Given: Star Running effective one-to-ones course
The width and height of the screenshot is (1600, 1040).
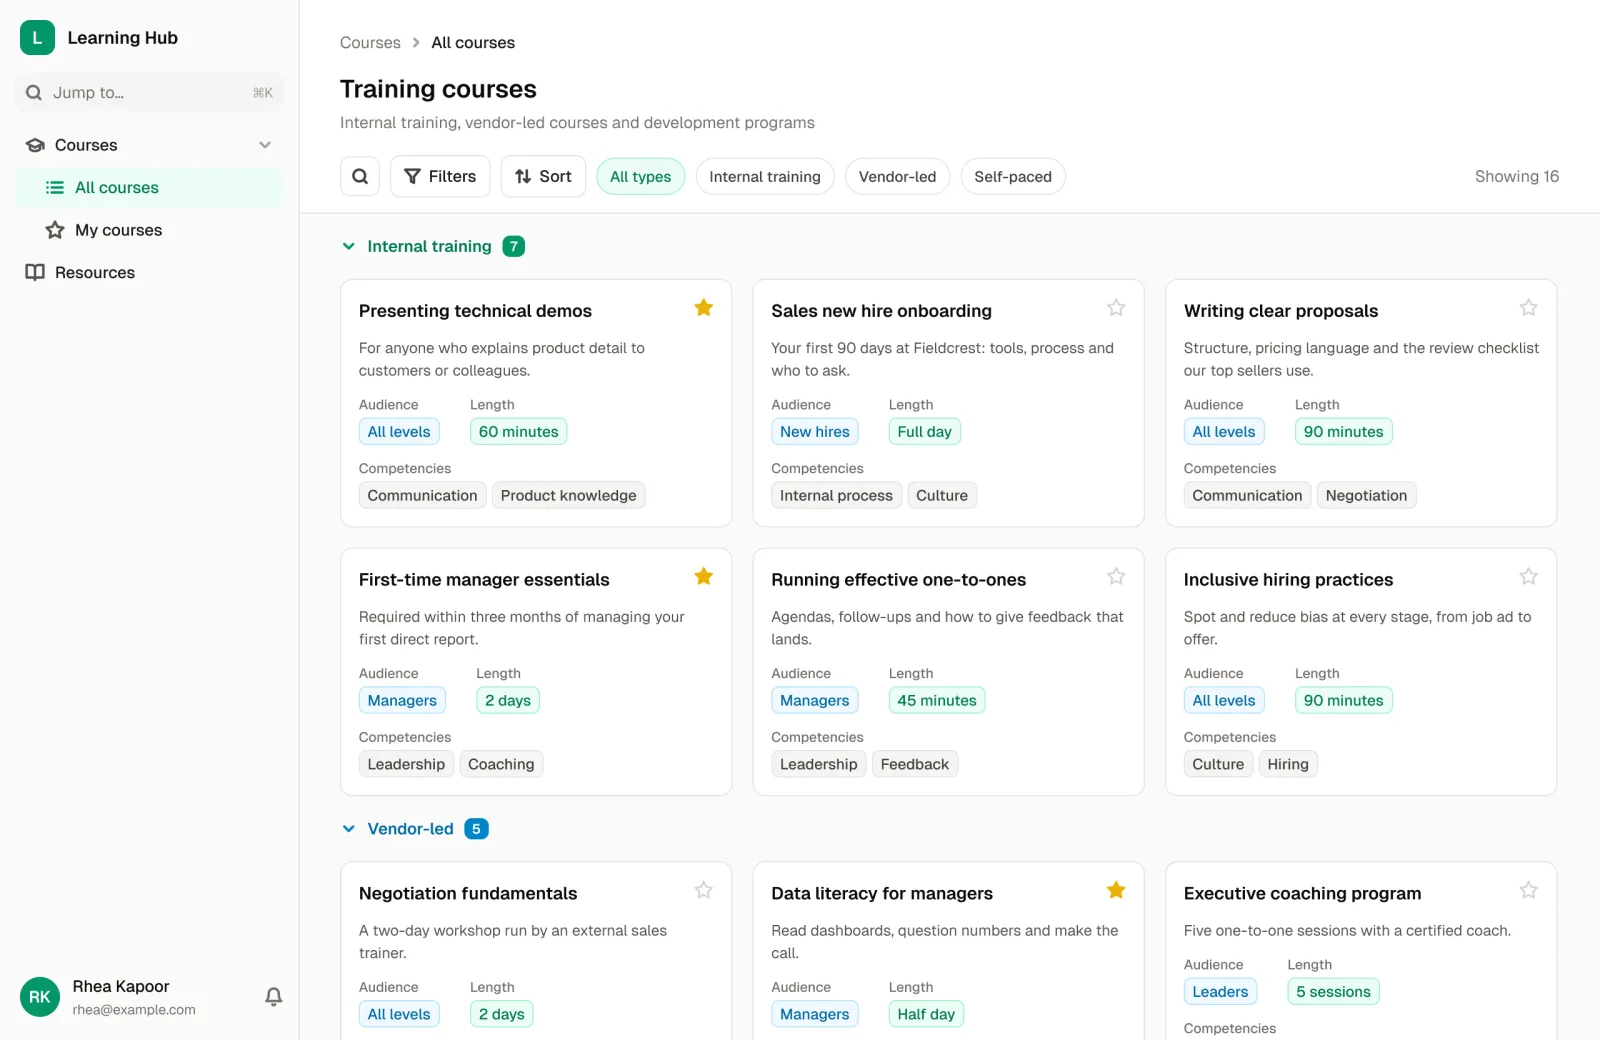Looking at the screenshot, I should [x=1116, y=576].
